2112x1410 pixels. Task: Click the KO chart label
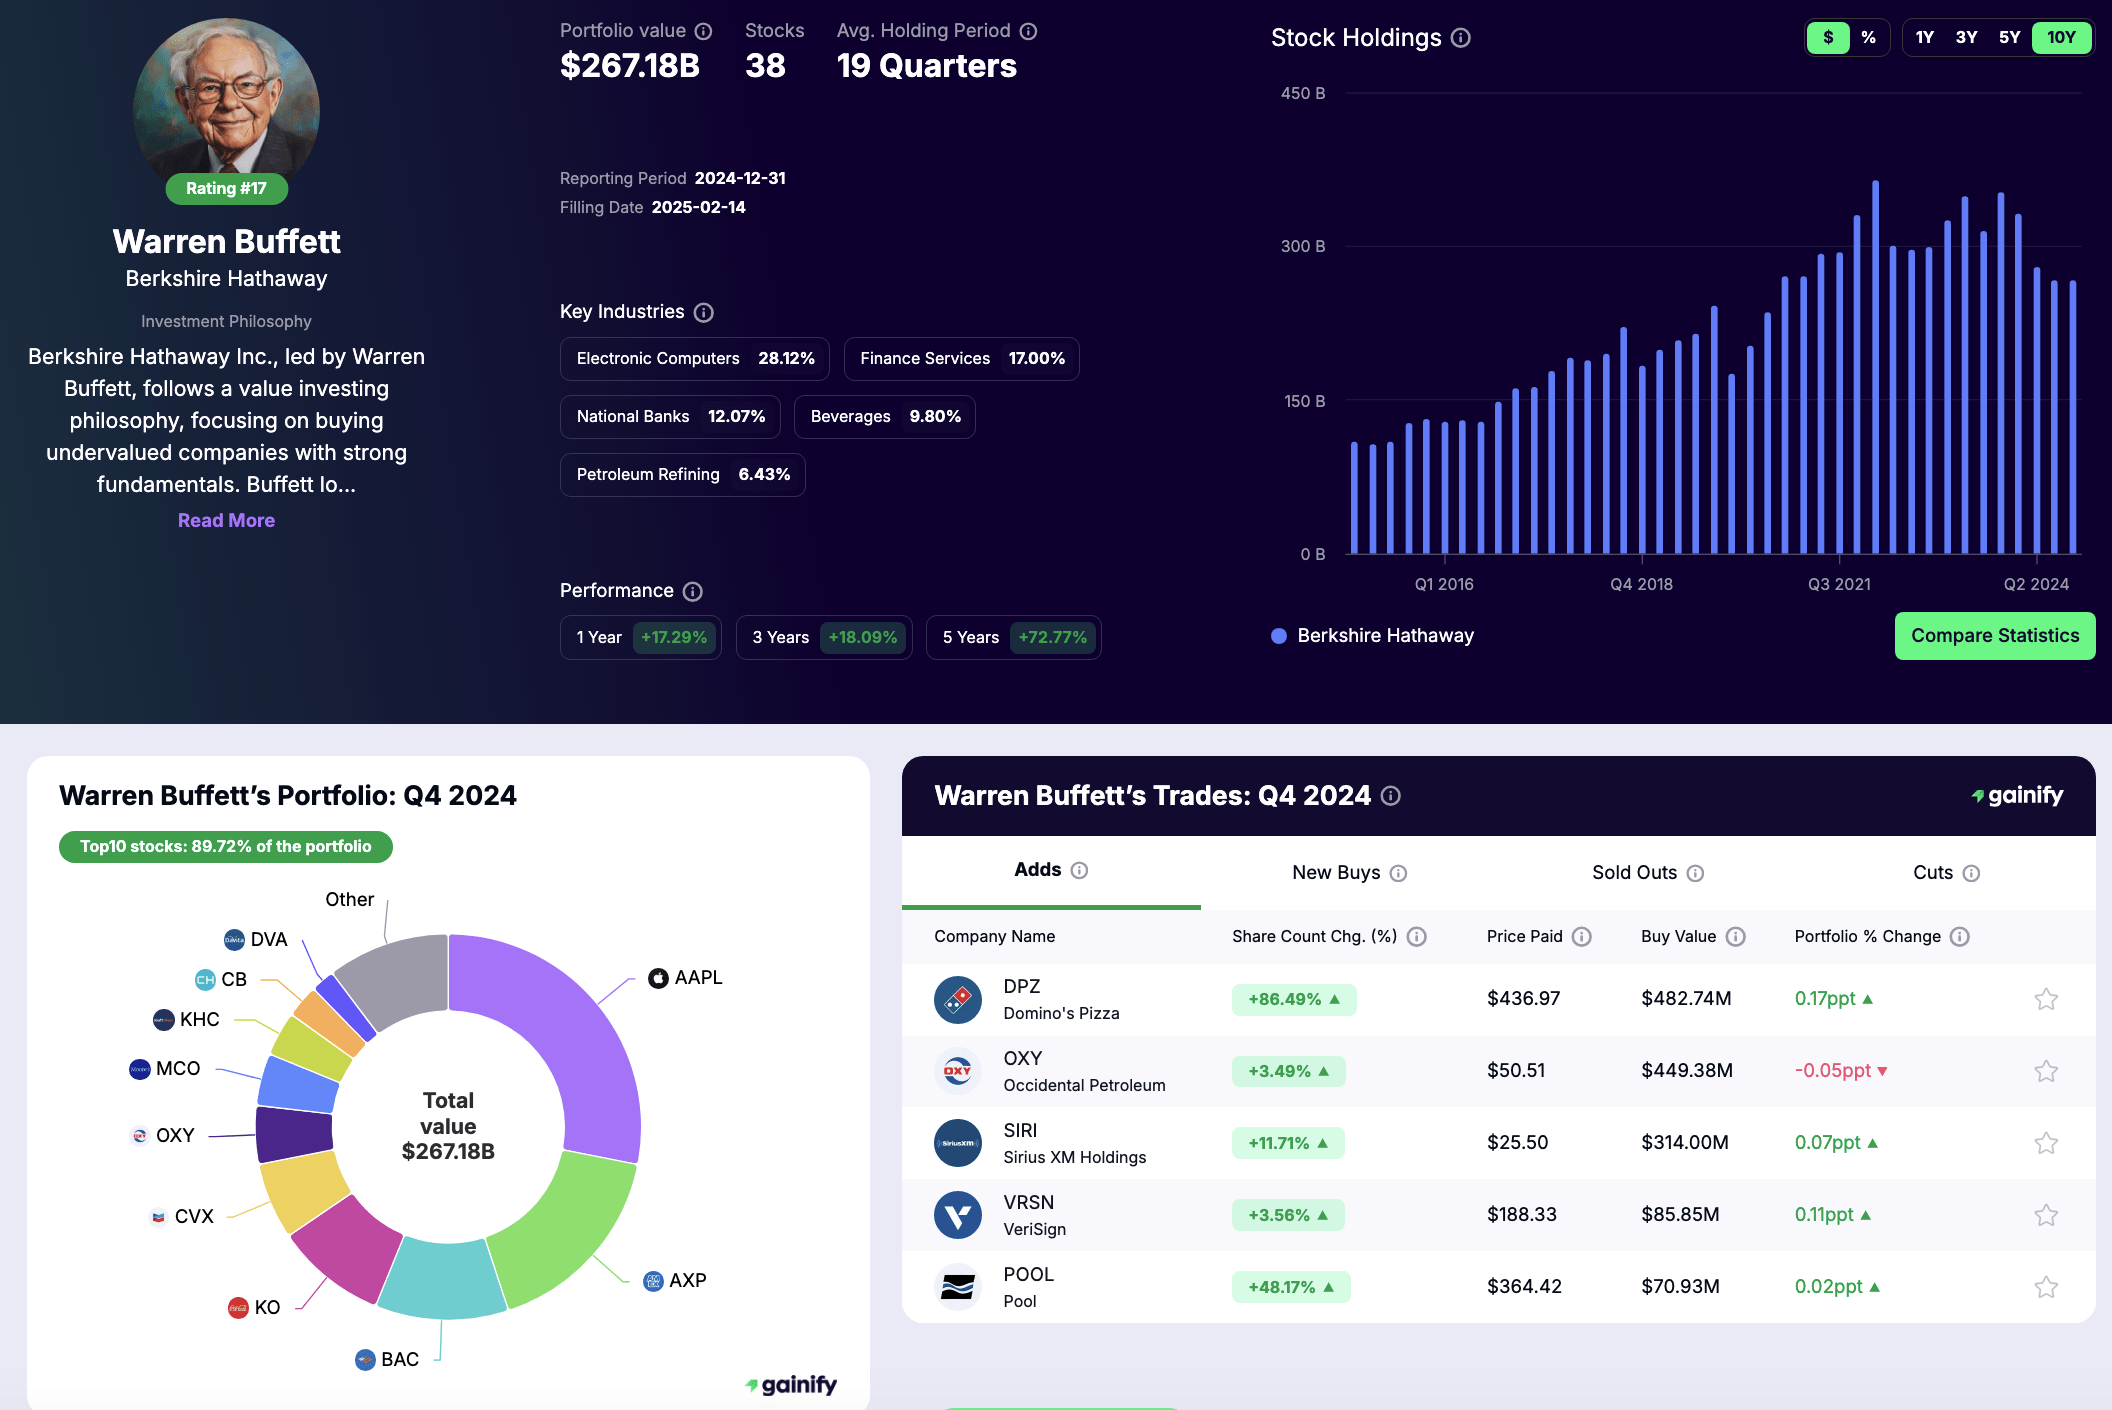pyautogui.click(x=254, y=1308)
